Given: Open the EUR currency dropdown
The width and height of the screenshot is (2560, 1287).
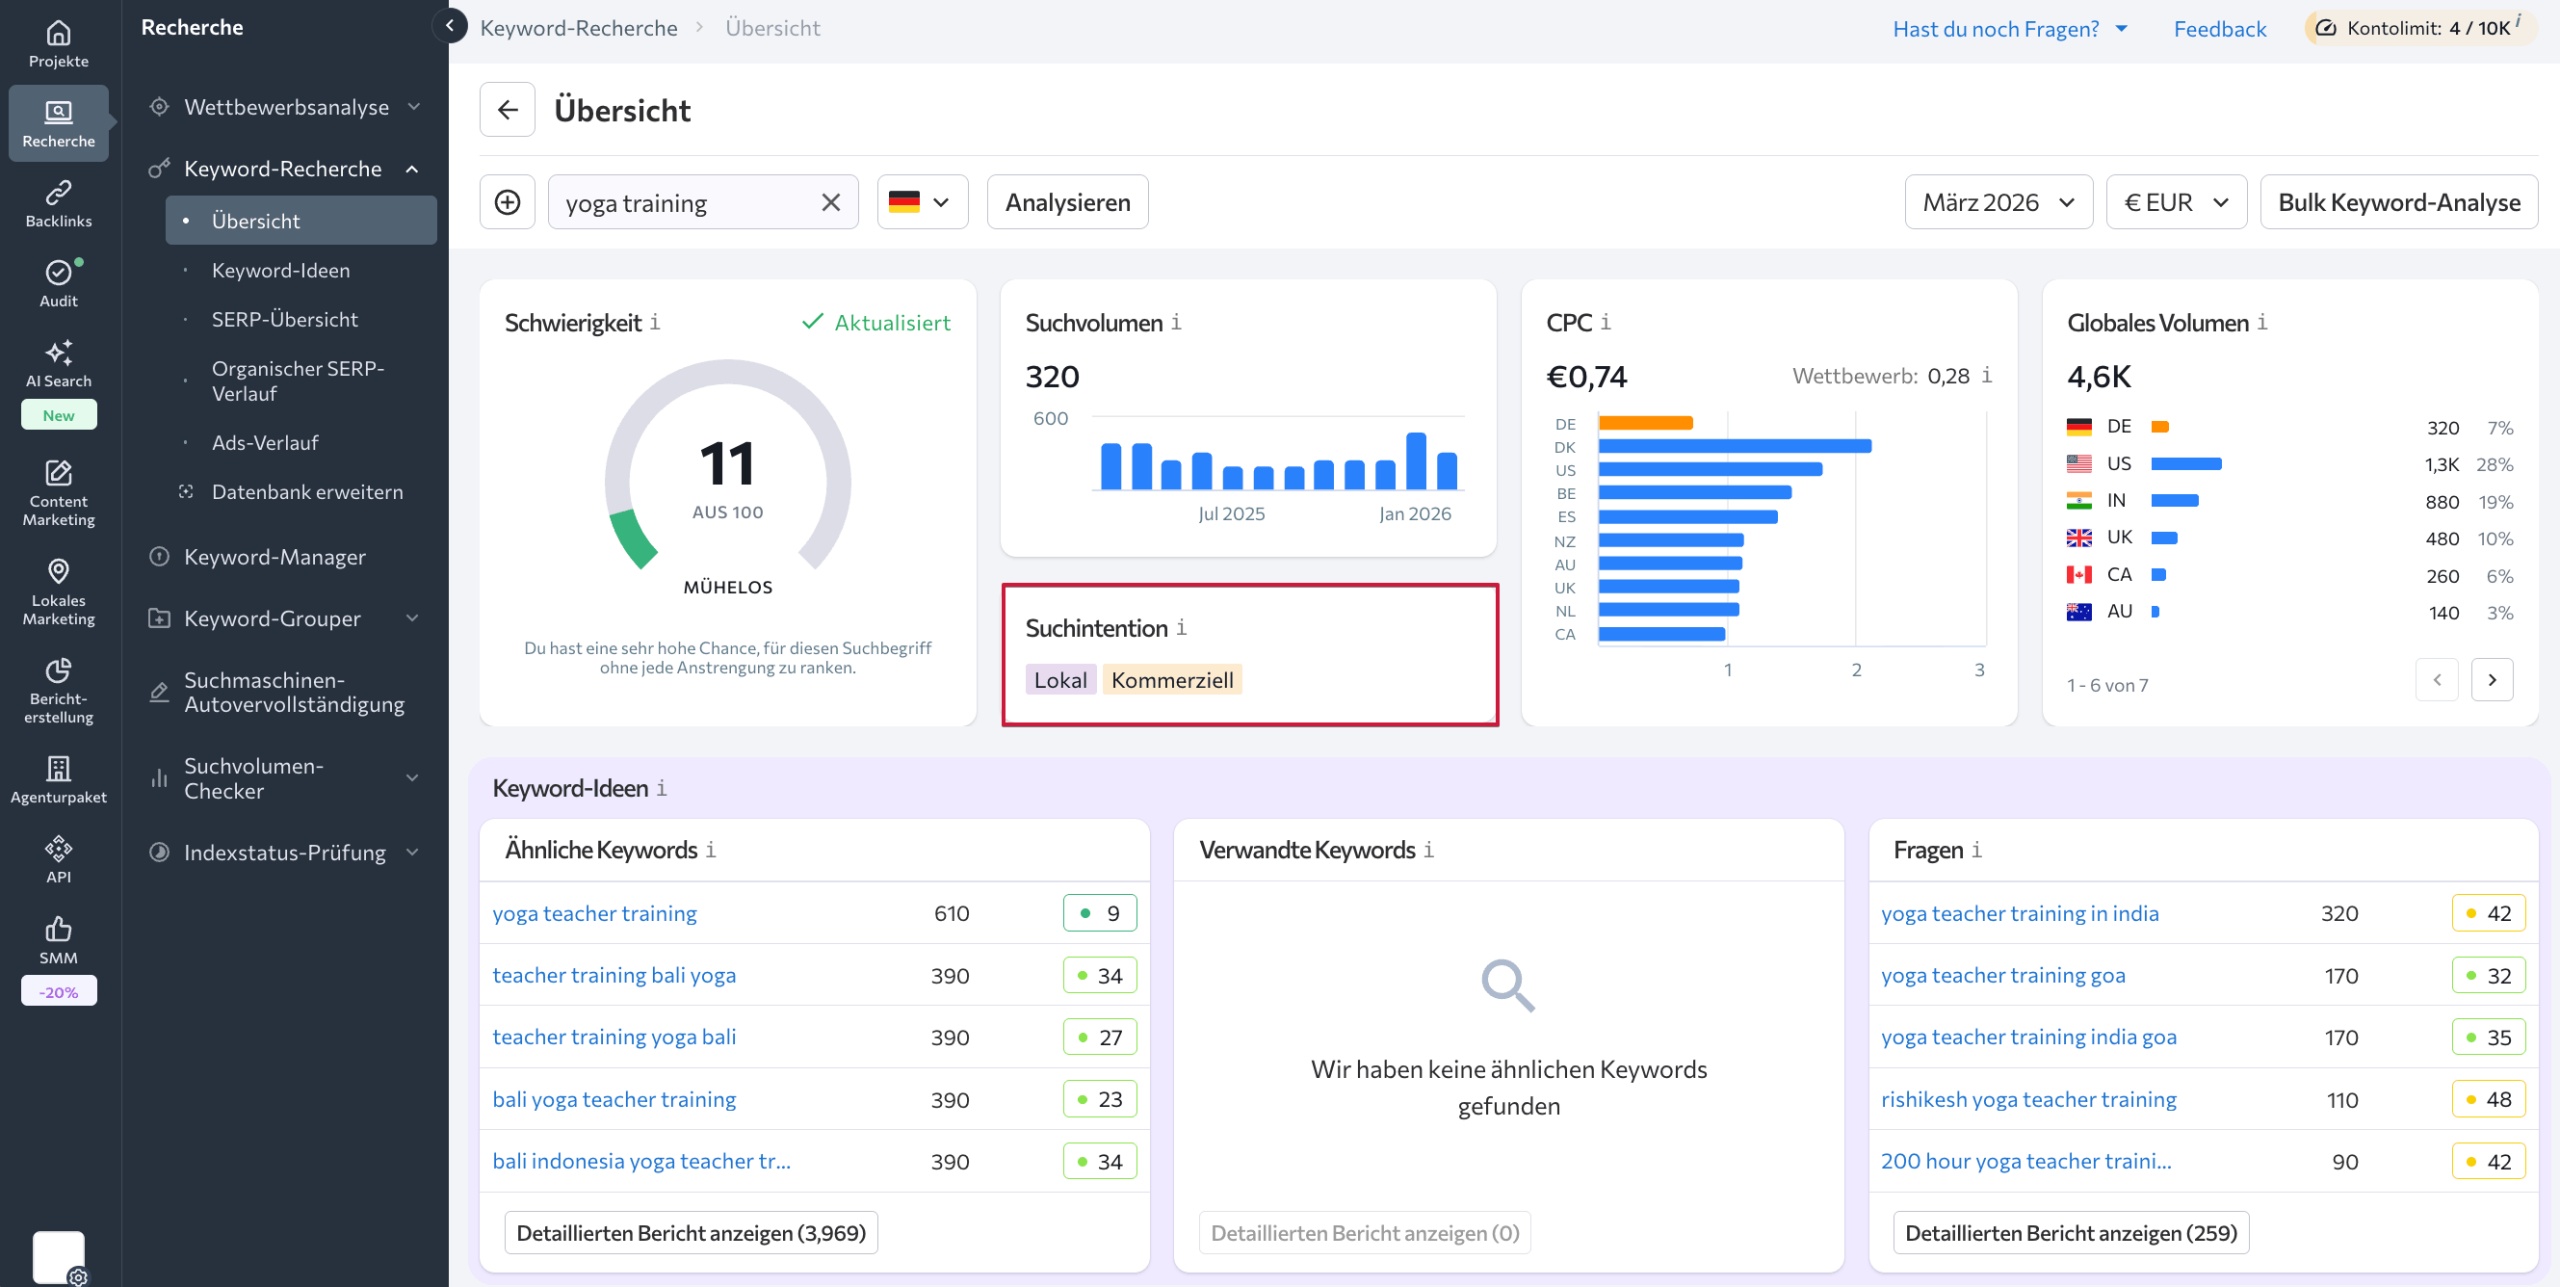Looking at the screenshot, I should click(2176, 201).
